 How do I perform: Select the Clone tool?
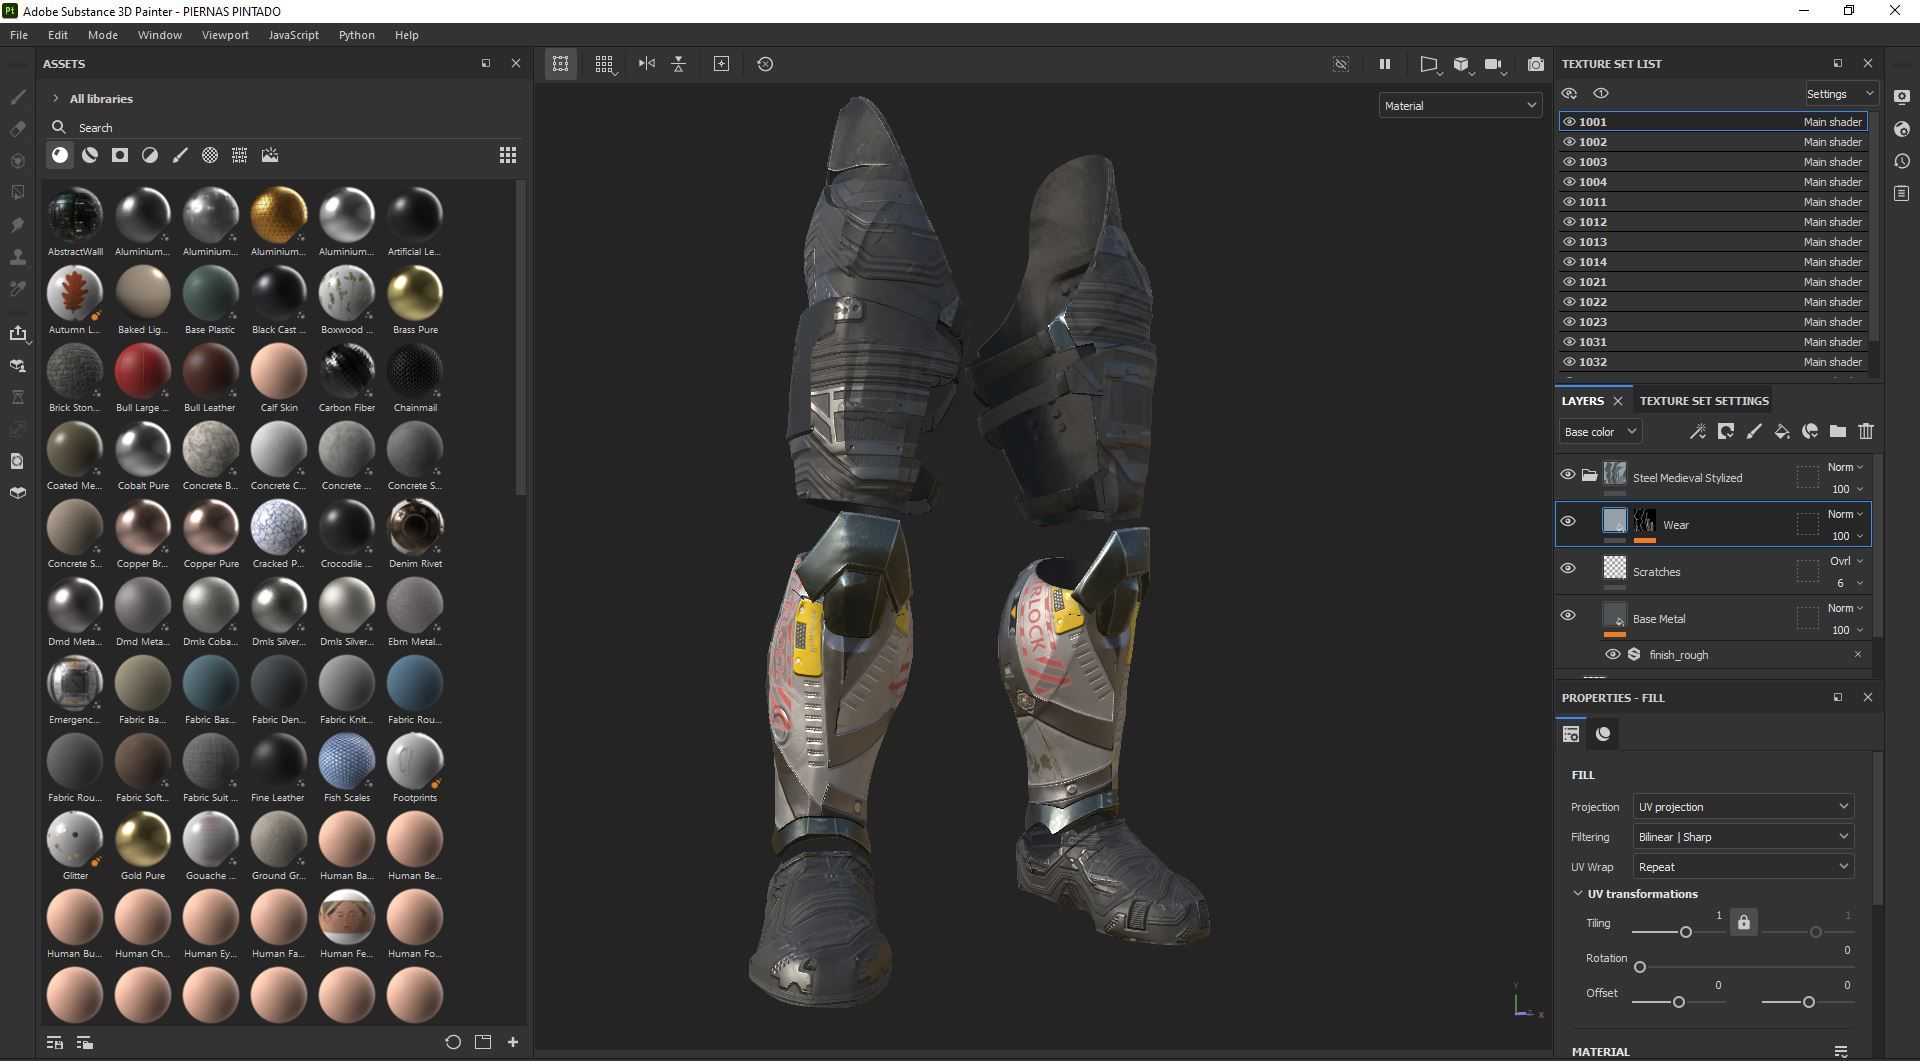click(x=18, y=257)
